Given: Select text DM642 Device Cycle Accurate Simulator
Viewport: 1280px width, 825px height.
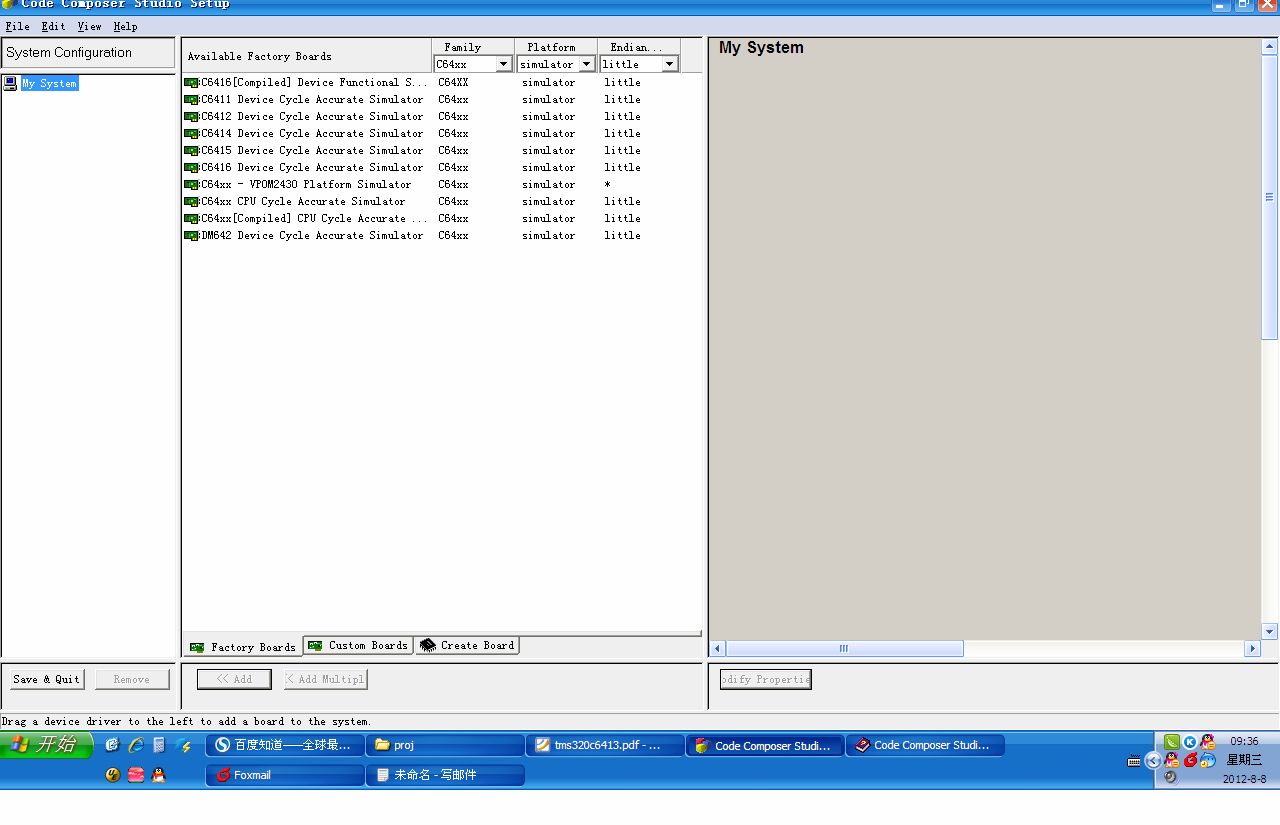Looking at the screenshot, I should [x=312, y=236].
